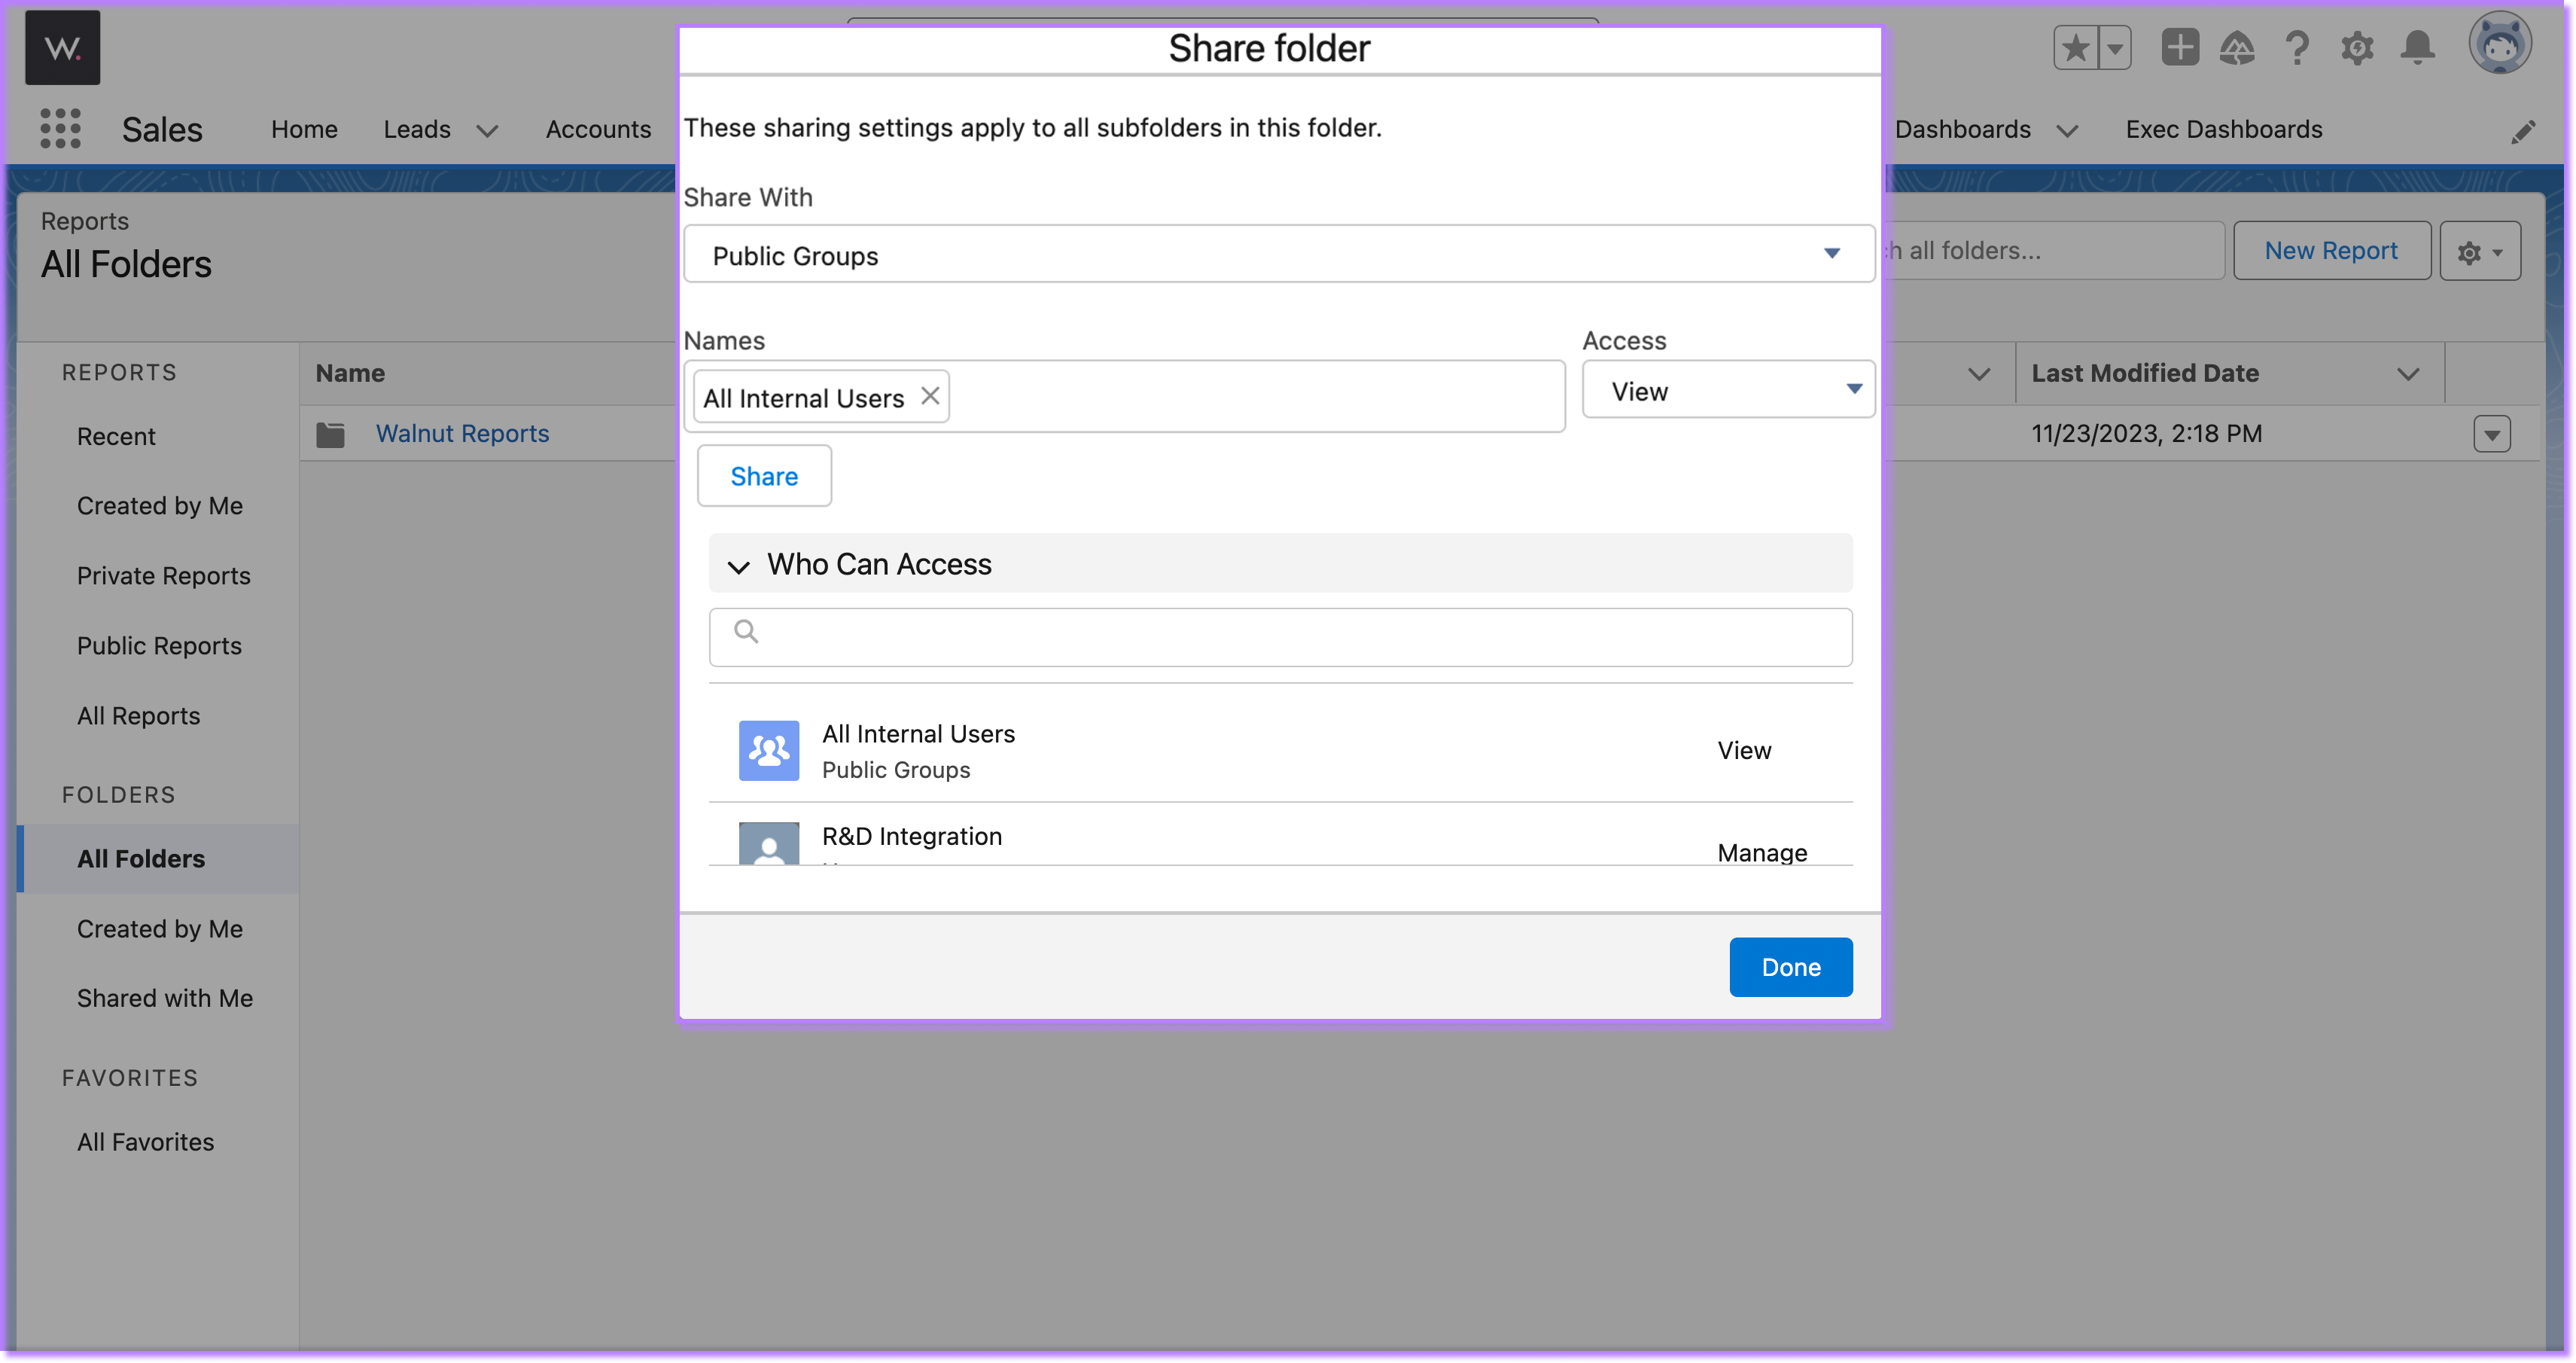This screenshot has height=1363, width=2576.
Task: Open the Trailhead guidance icon
Action: coord(2237,47)
